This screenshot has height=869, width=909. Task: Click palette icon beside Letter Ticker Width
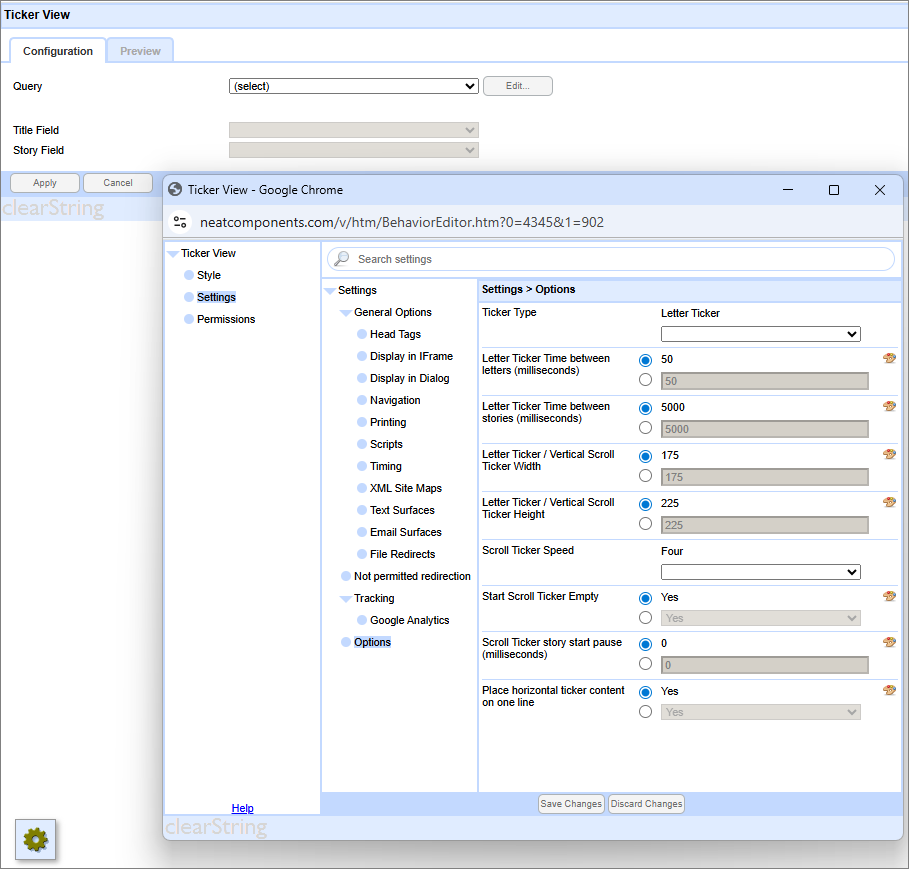click(889, 454)
